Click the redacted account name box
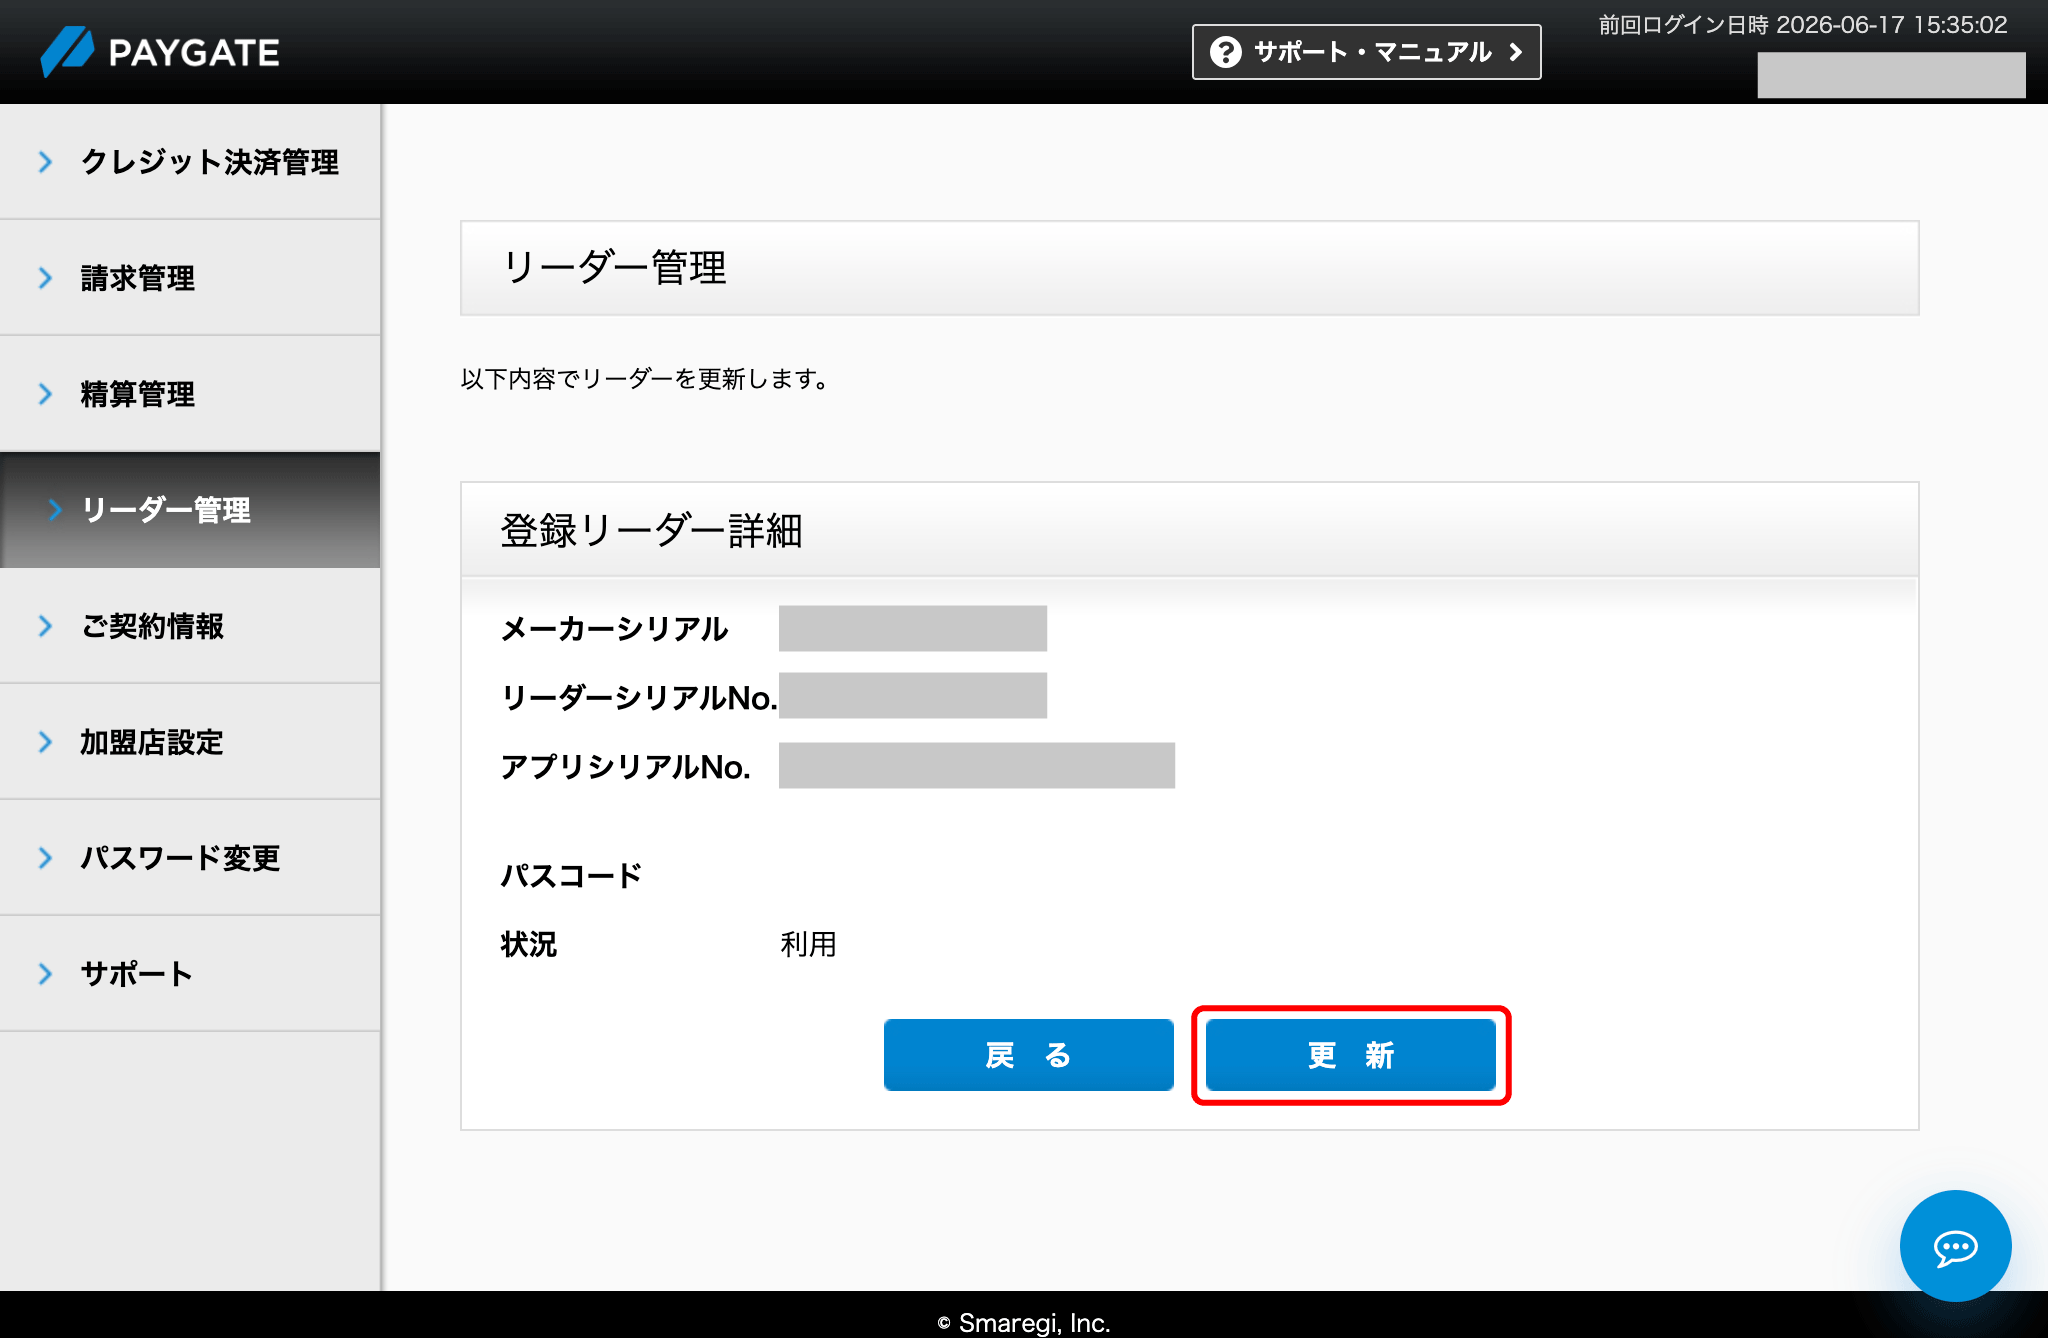The width and height of the screenshot is (2048, 1338). 1892,75
